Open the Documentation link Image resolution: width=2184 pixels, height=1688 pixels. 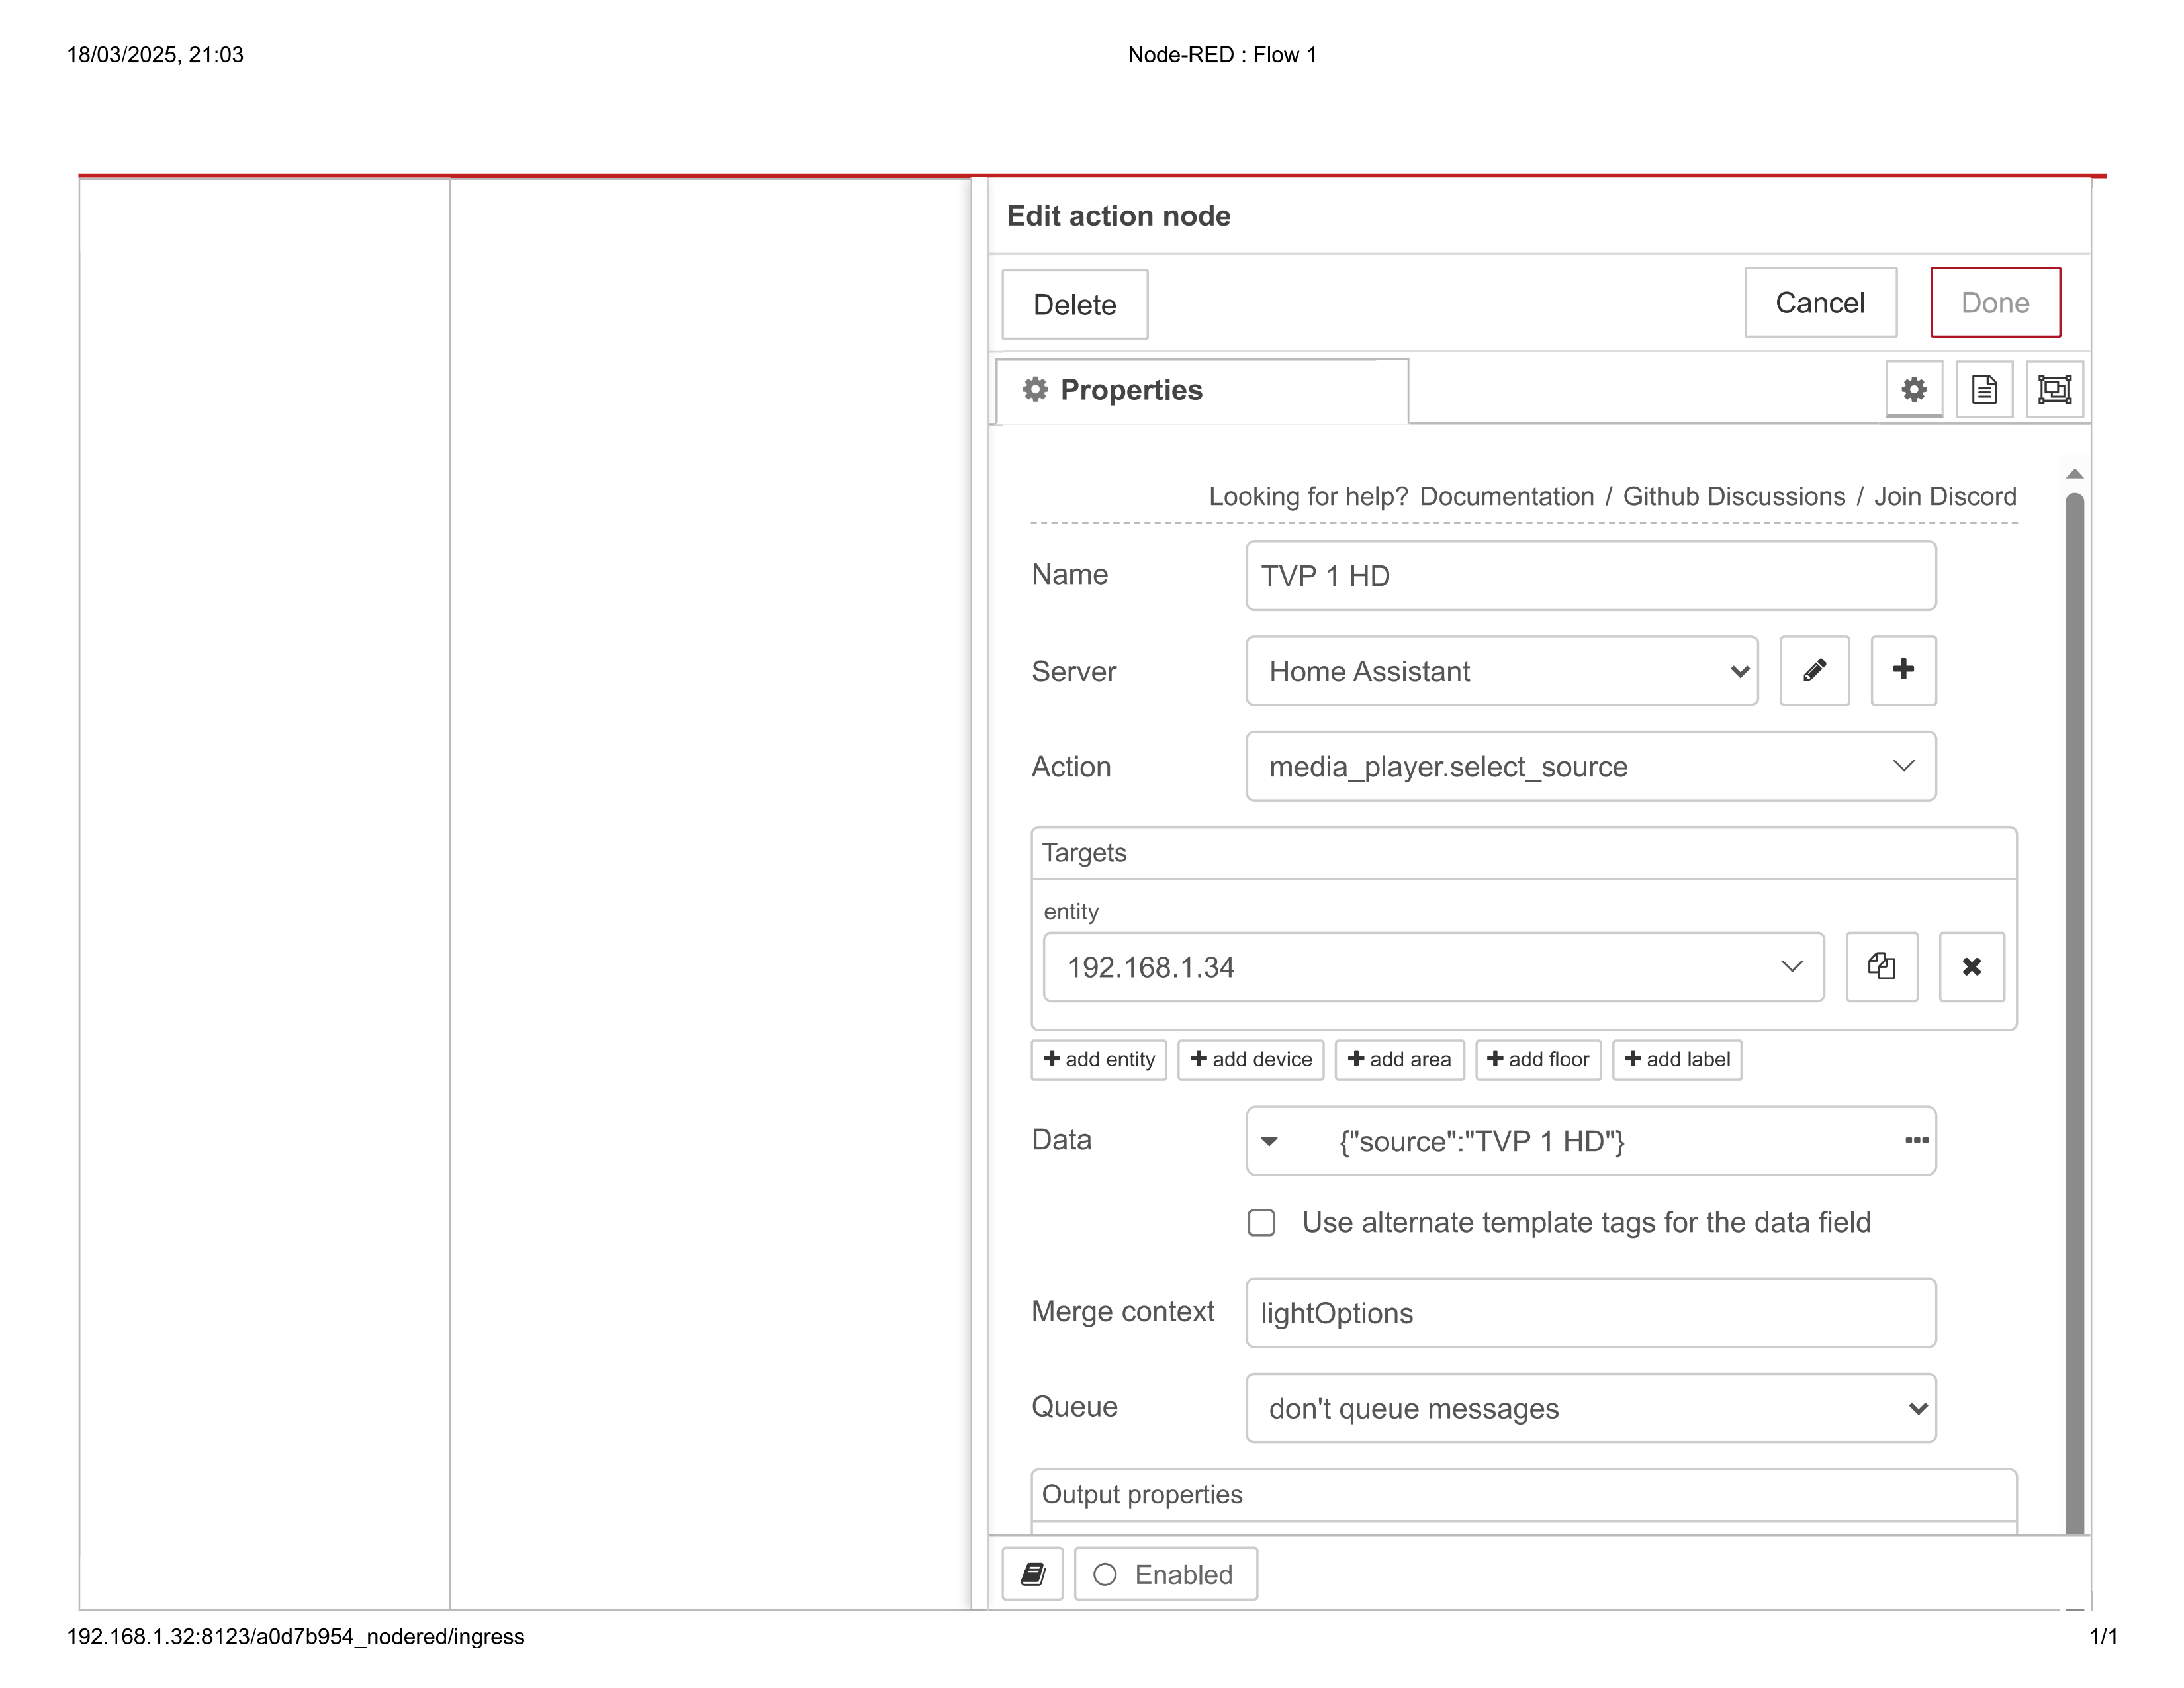tap(1506, 497)
